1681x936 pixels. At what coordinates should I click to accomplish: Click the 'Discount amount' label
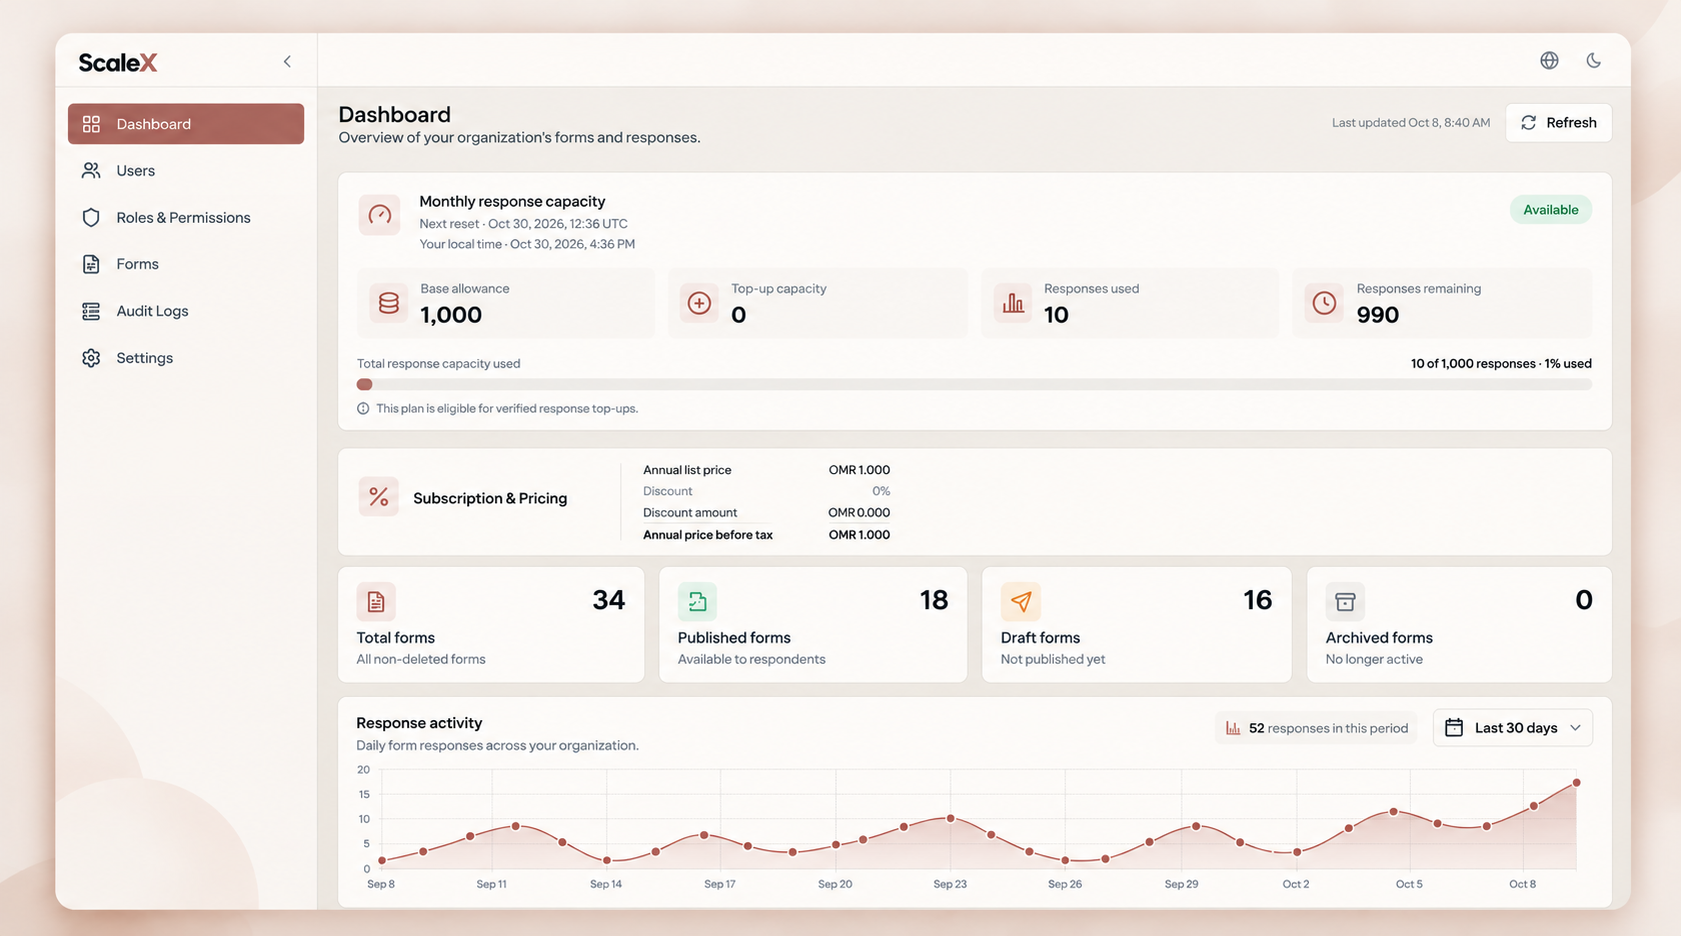point(690,513)
